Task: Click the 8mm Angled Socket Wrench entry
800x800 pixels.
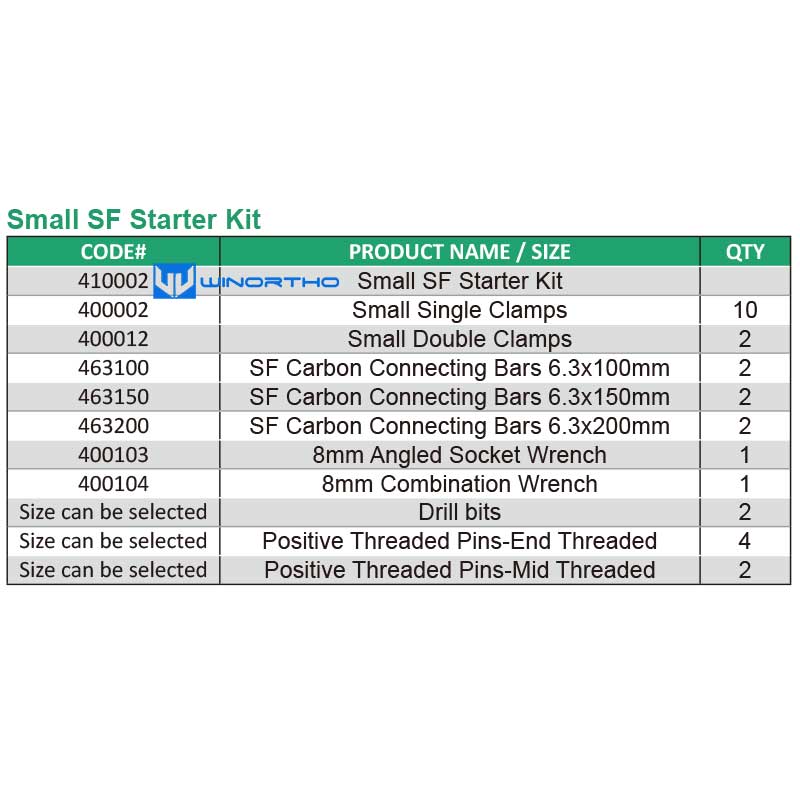Action: [x=460, y=455]
